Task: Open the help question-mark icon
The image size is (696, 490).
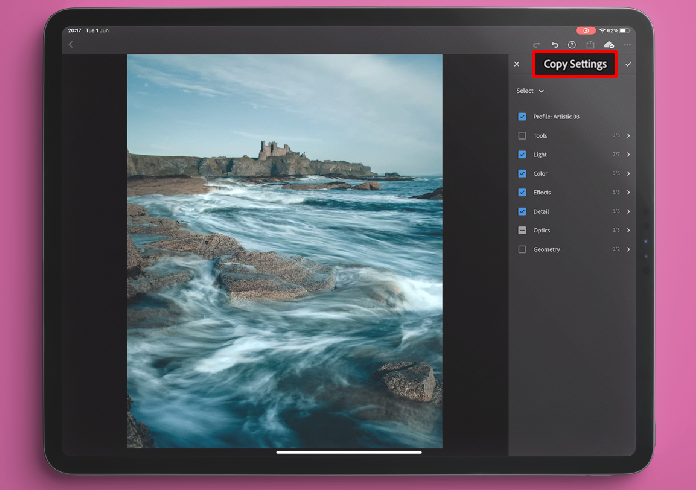Action: coord(572,45)
